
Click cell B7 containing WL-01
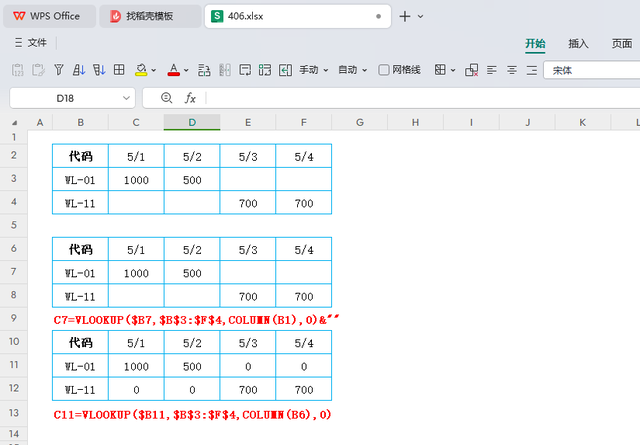click(80, 272)
